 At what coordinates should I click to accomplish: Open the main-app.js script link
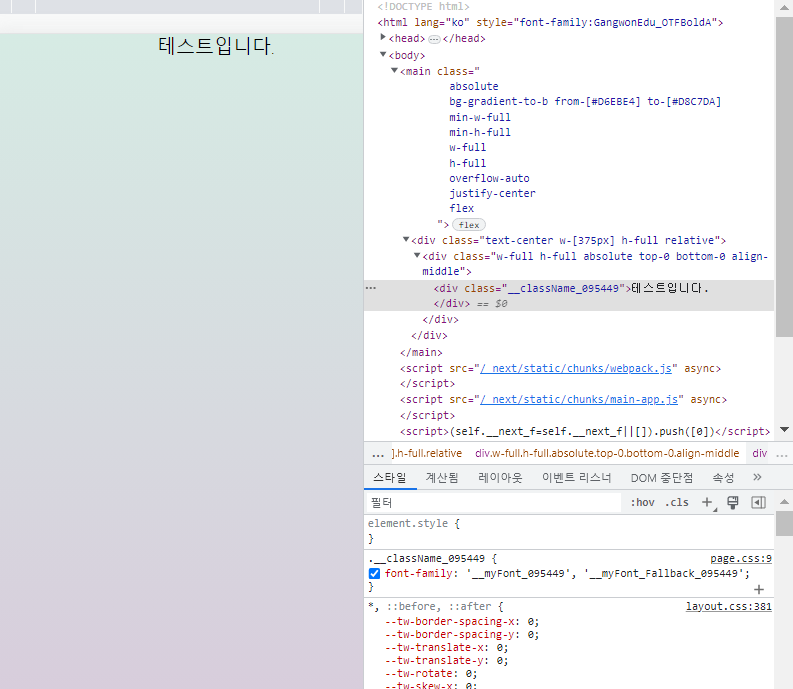(x=579, y=399)
